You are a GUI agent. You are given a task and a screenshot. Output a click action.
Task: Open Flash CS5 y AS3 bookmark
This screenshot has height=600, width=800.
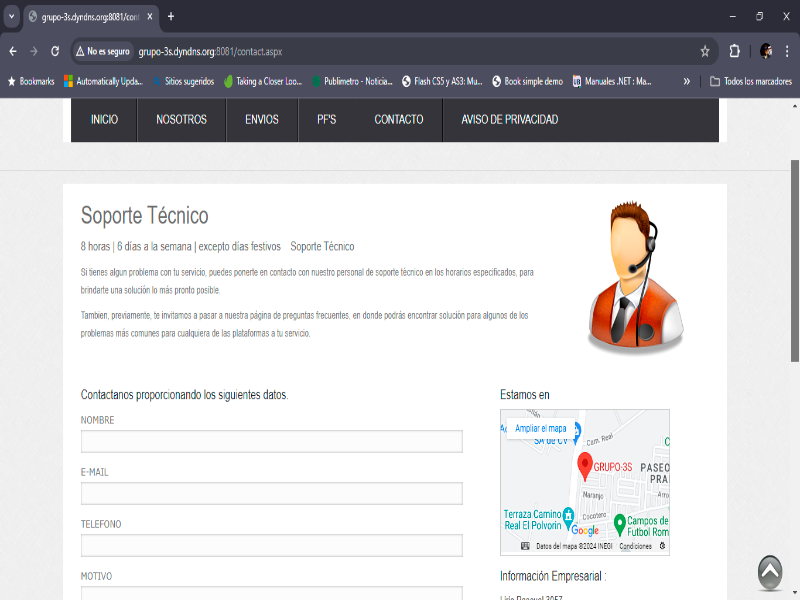click(x=442, y=81)
